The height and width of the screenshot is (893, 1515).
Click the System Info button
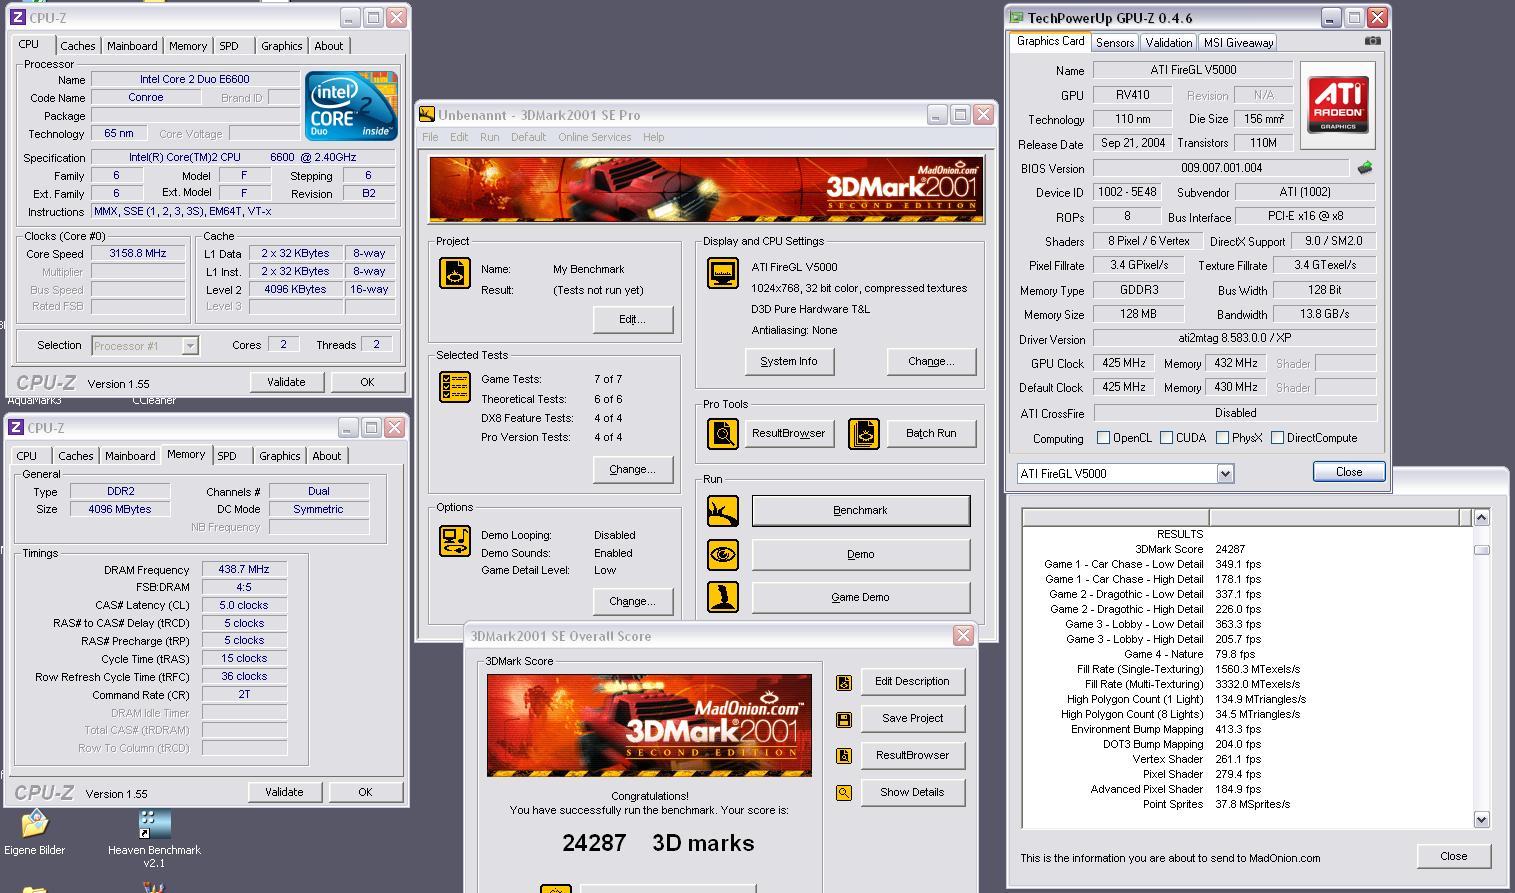[x=789, y=362]
